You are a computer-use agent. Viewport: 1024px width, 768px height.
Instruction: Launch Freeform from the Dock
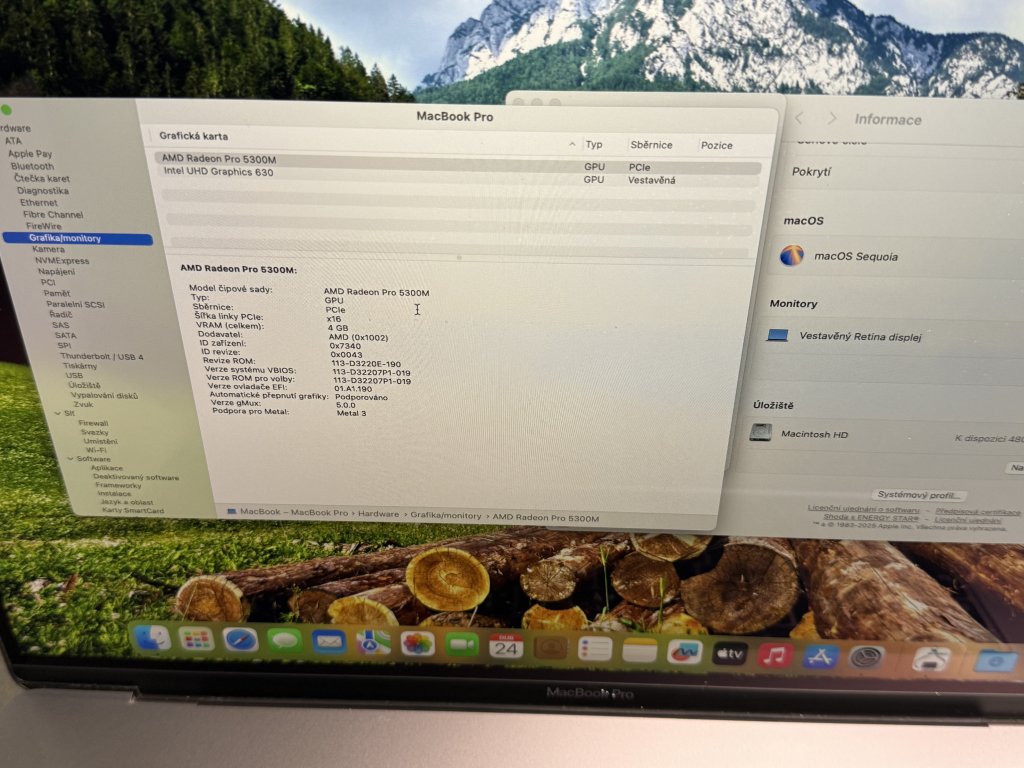point(684,652)
